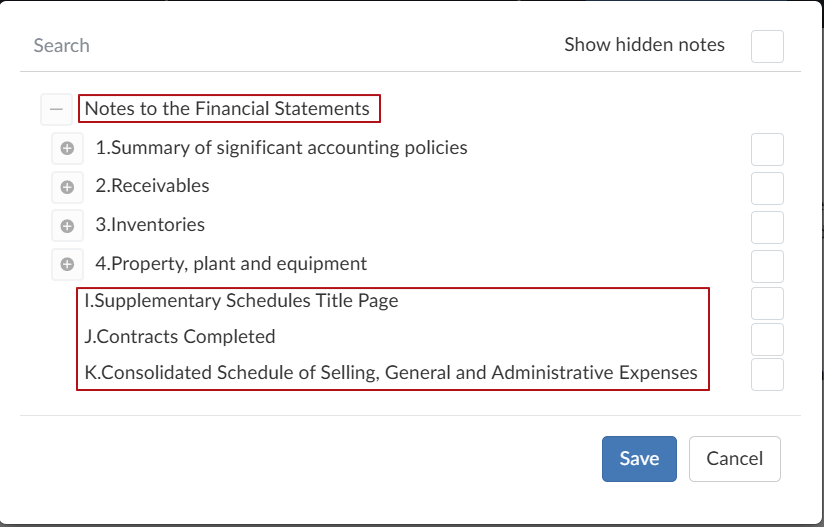Select the Notes to the Financial Statements heading
Viewport: 824px width, 527px height.
click(227, 109)
